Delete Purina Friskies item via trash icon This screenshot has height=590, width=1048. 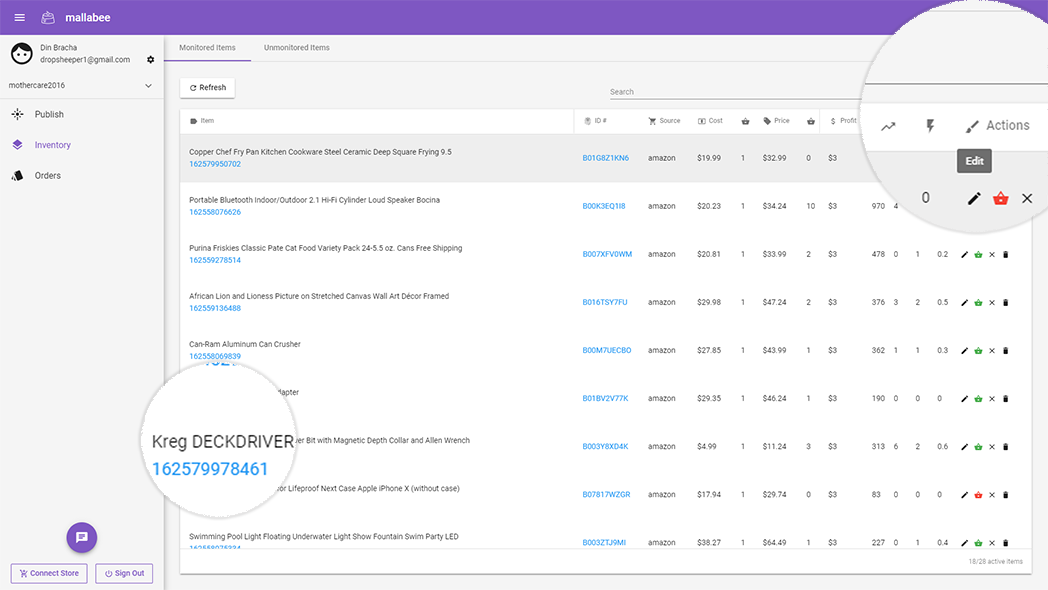(x=1005, y=255)
